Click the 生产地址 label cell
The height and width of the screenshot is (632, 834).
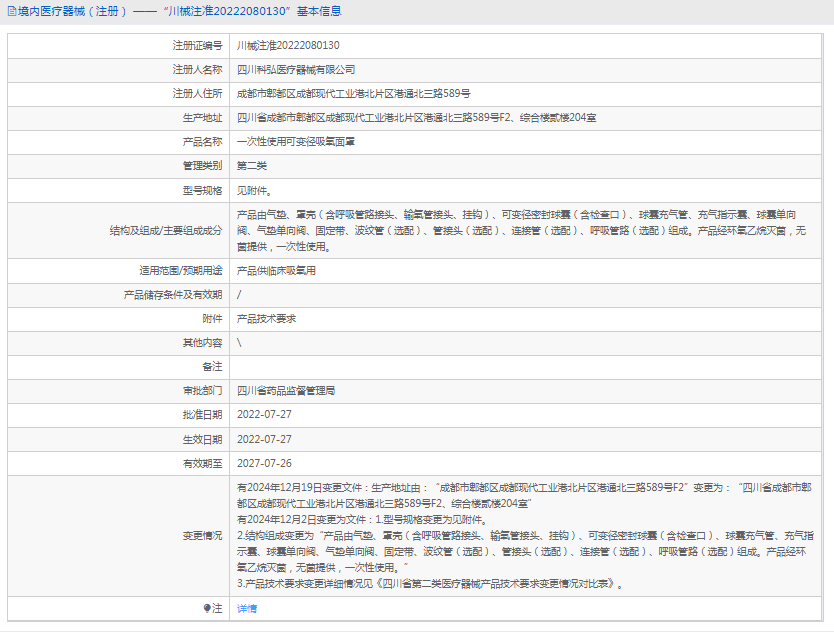pyautogui.click(x=119, y=118)
